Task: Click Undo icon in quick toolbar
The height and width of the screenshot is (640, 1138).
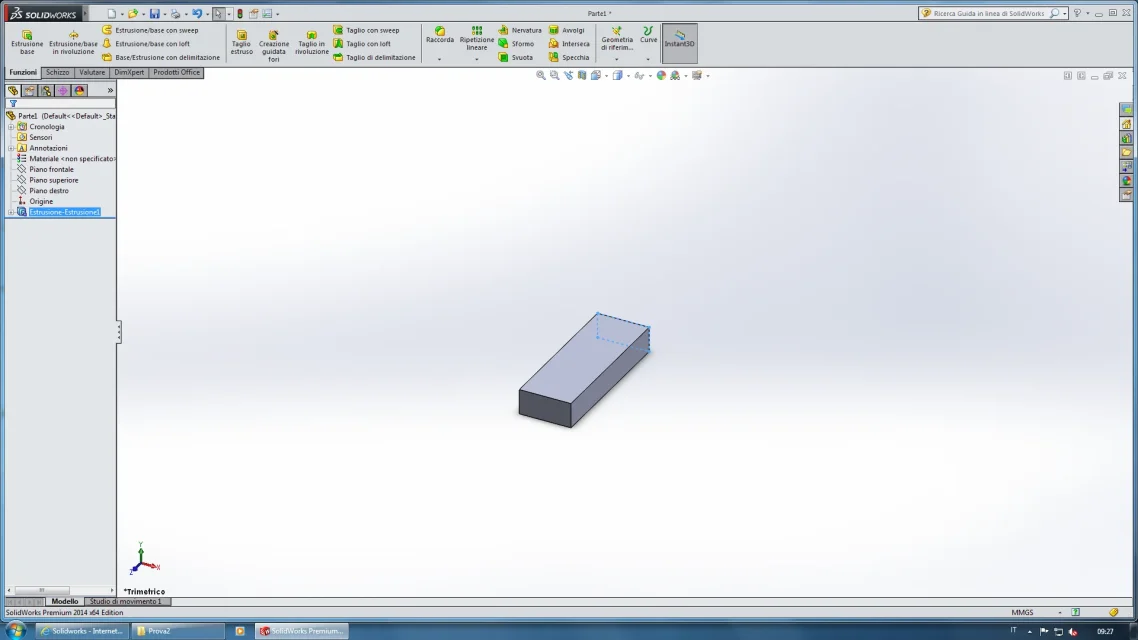Action: click(197, 14)
